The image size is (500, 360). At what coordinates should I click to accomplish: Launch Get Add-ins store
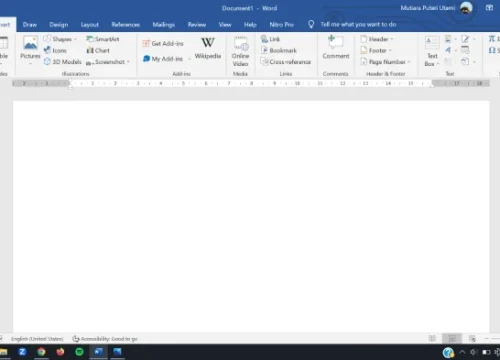point(163,43)
